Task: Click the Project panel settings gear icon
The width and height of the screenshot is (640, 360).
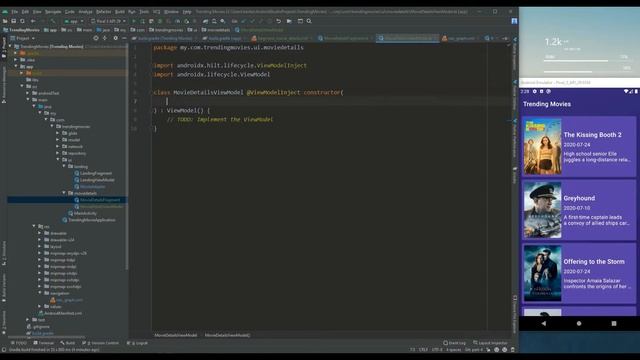Action: [116, 38]
